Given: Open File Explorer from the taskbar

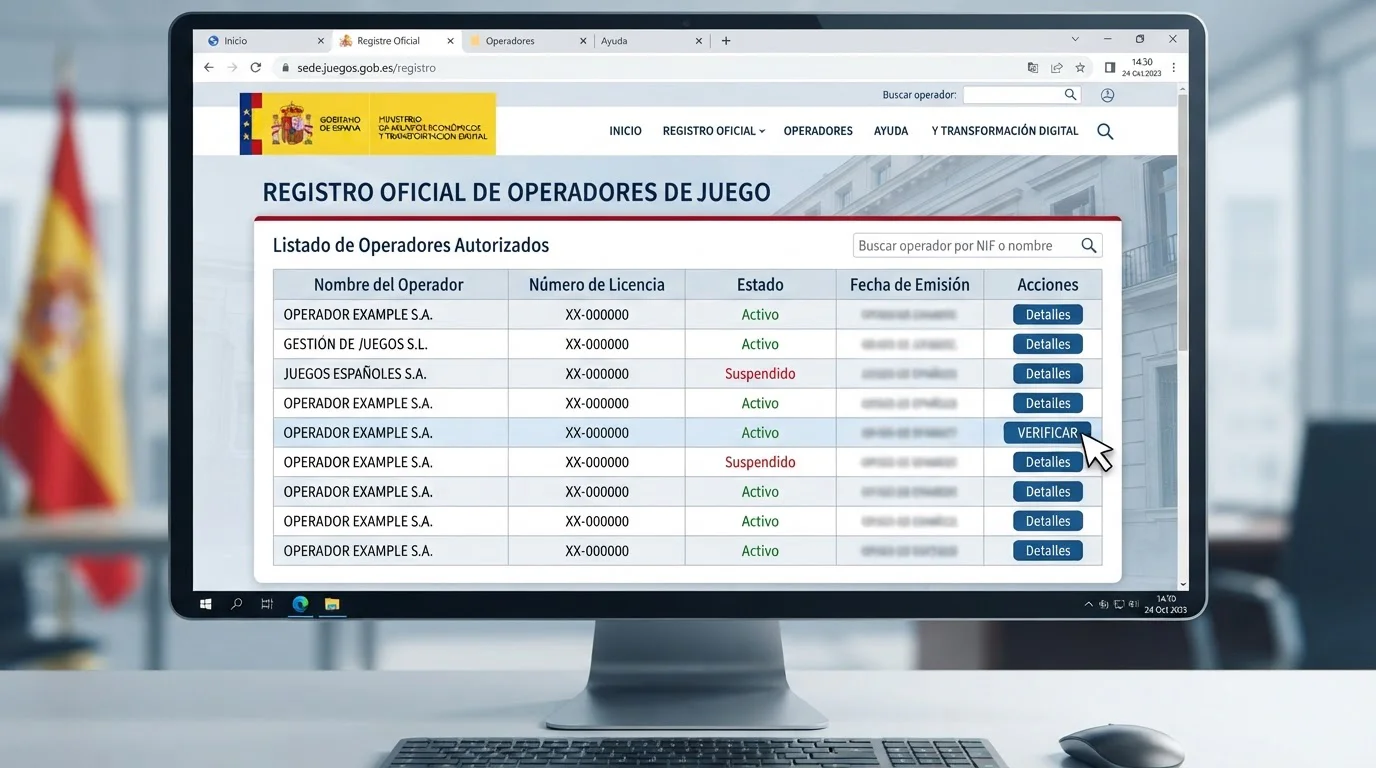Looking at the screenshot, I should point(332,604).
